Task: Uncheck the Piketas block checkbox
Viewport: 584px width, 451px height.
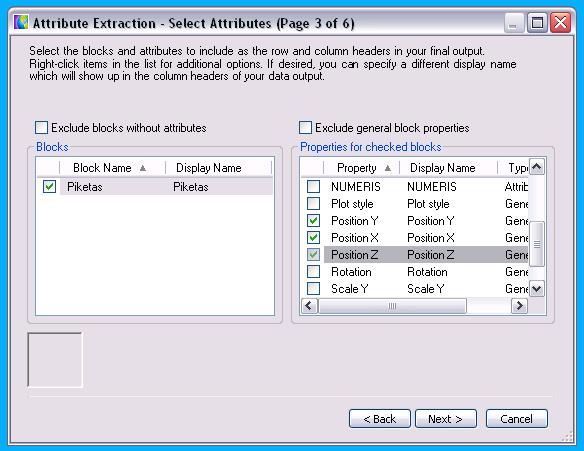Action: coord(49,186)
